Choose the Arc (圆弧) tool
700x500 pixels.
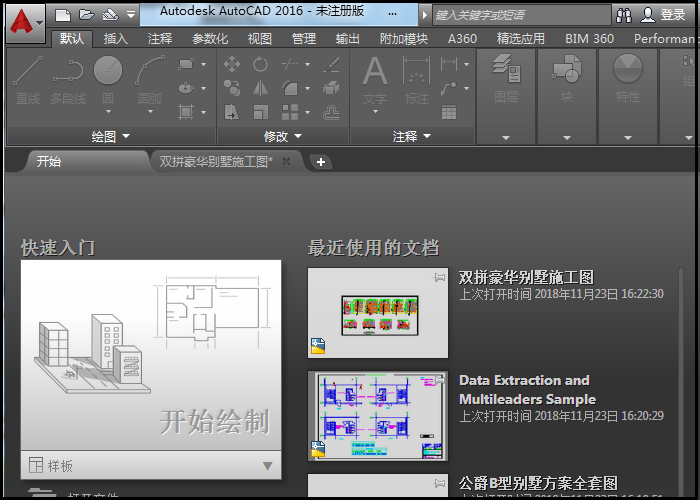pyautogui.click(x=149, y=71)
